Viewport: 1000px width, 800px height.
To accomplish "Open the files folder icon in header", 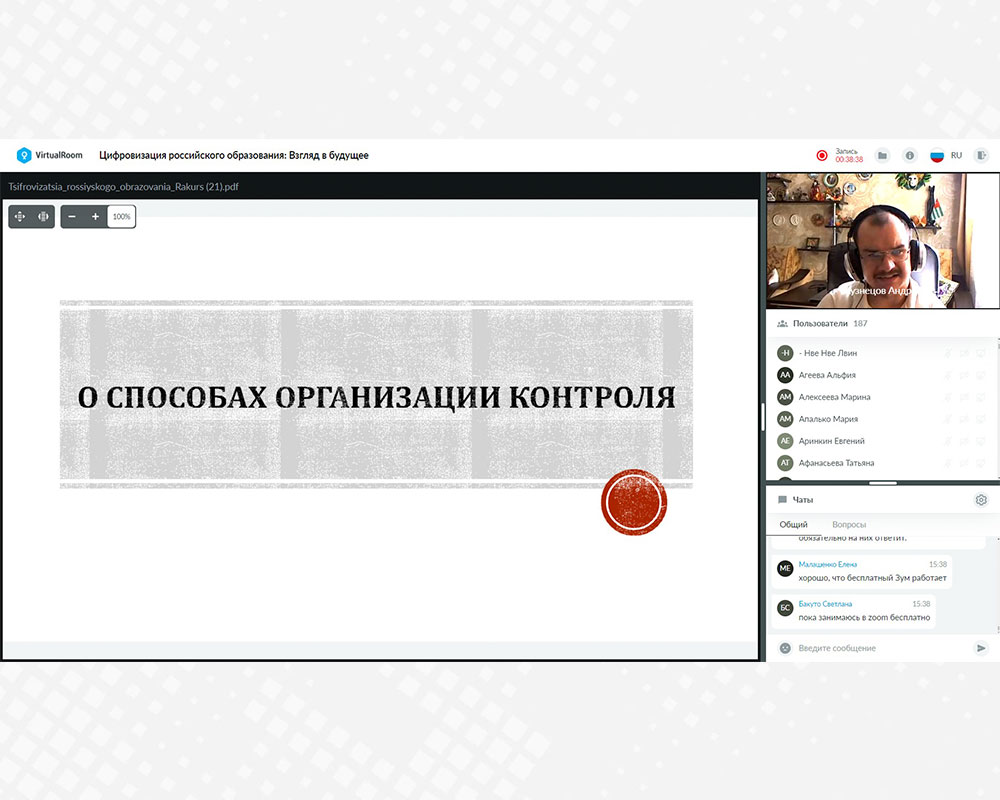I will pyautogui.click(x=883, y=155).
